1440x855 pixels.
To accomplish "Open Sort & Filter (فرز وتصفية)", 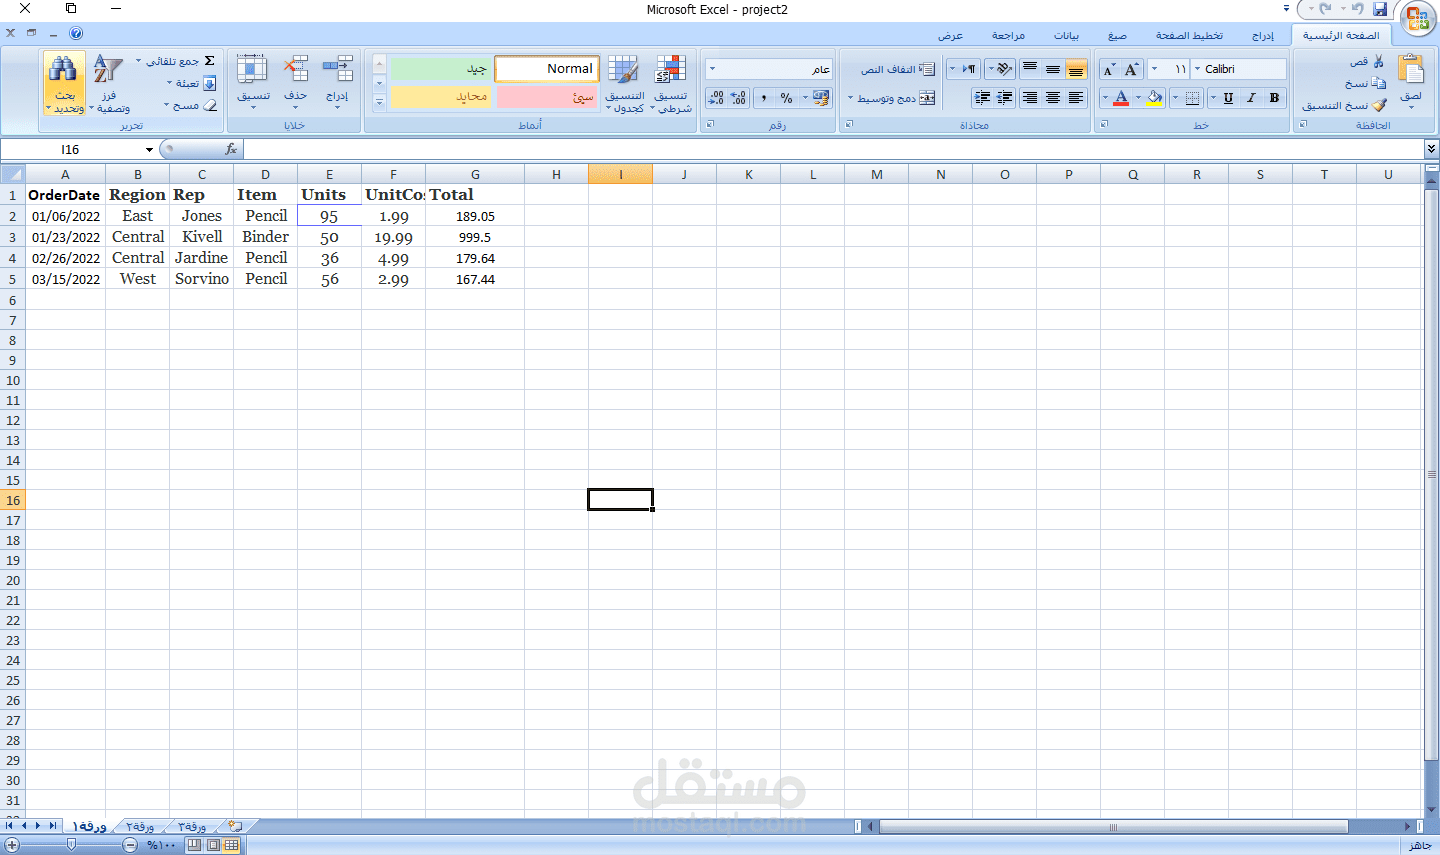I will point(109,84).
